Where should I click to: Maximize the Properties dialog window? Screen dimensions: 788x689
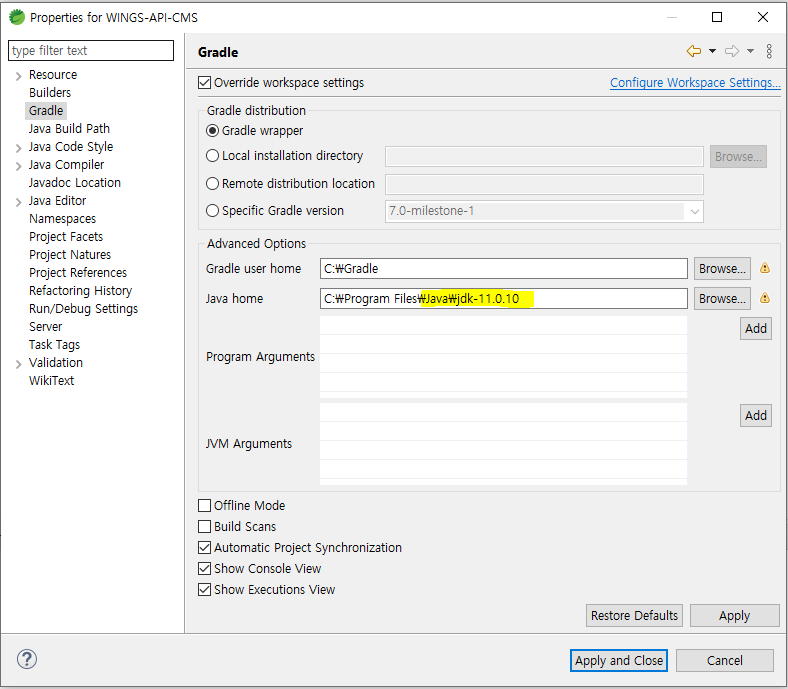click(717, 17)
